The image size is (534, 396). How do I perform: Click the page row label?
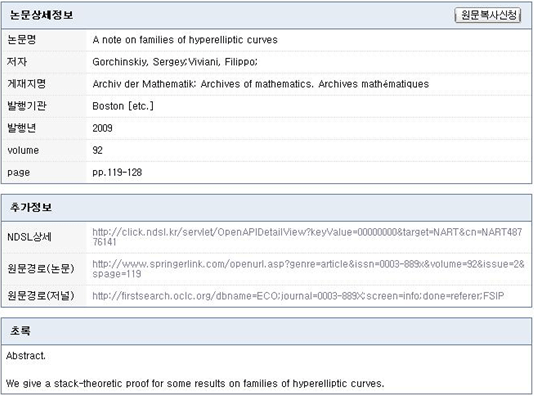tap(18, 173)
